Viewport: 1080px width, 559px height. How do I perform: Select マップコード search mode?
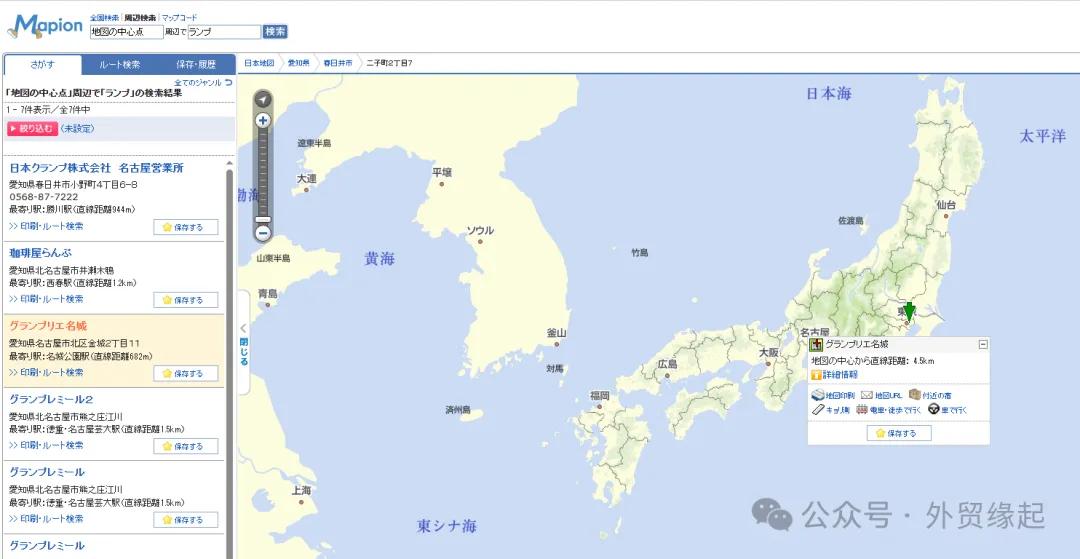pos(179,17)
